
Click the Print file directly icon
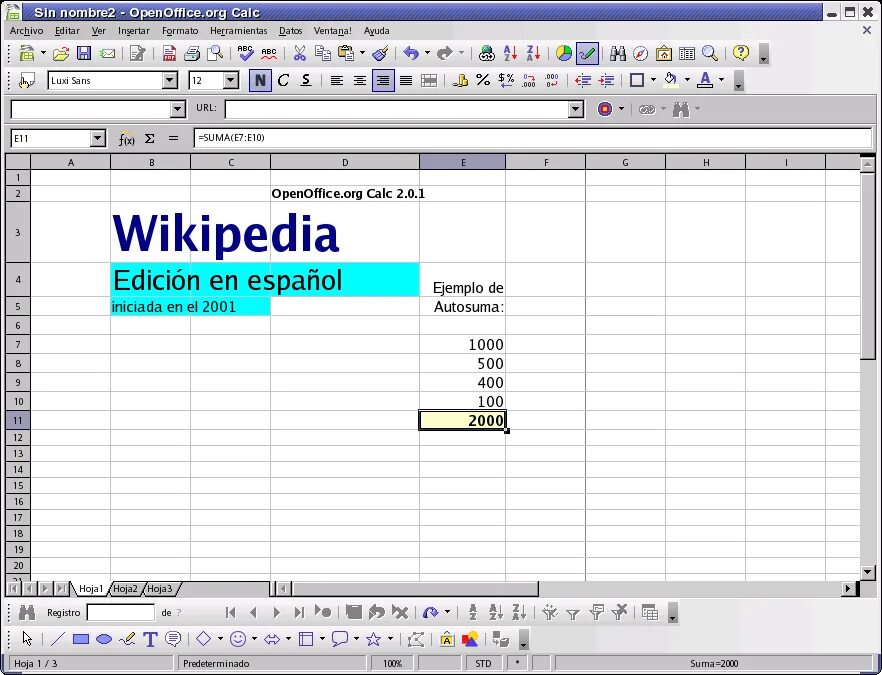coord(192,53)
